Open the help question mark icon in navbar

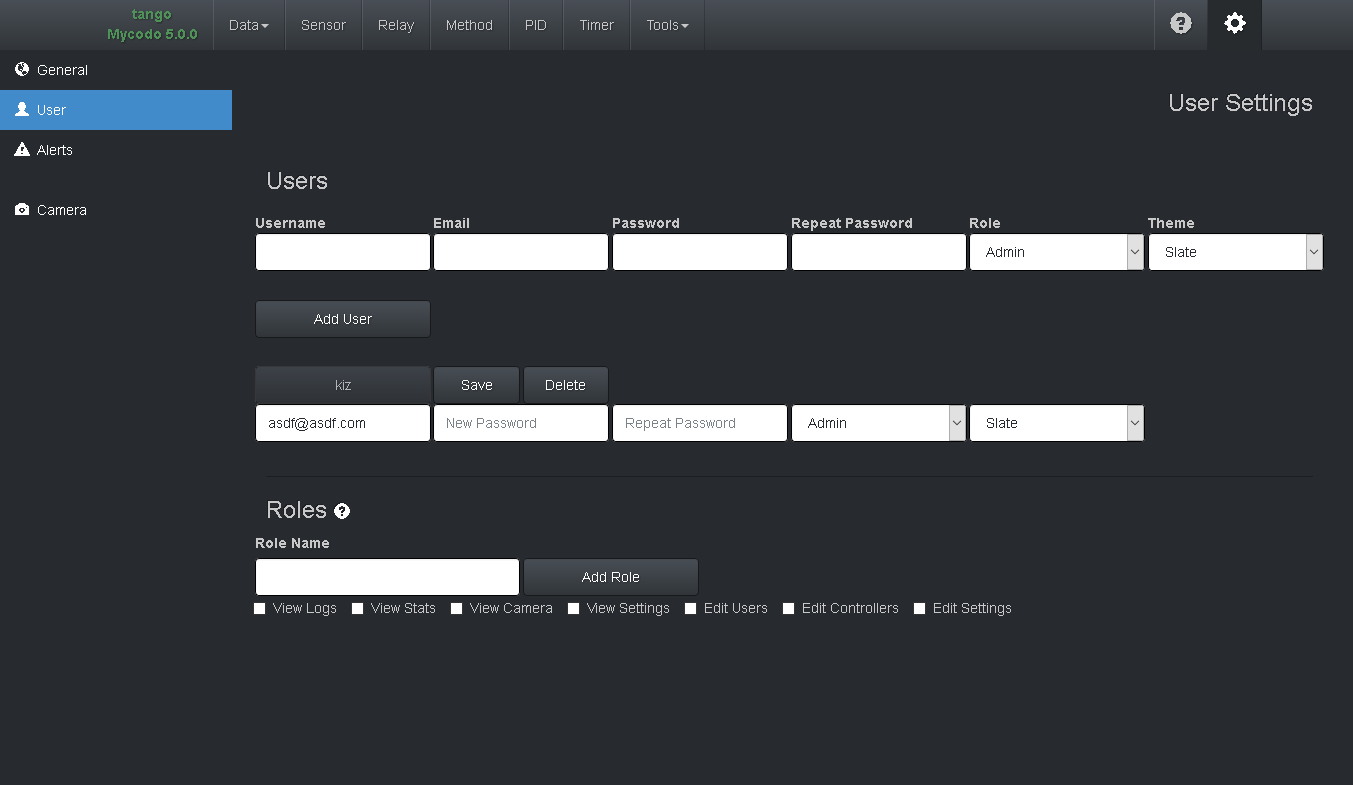(x=1180, y=25)
